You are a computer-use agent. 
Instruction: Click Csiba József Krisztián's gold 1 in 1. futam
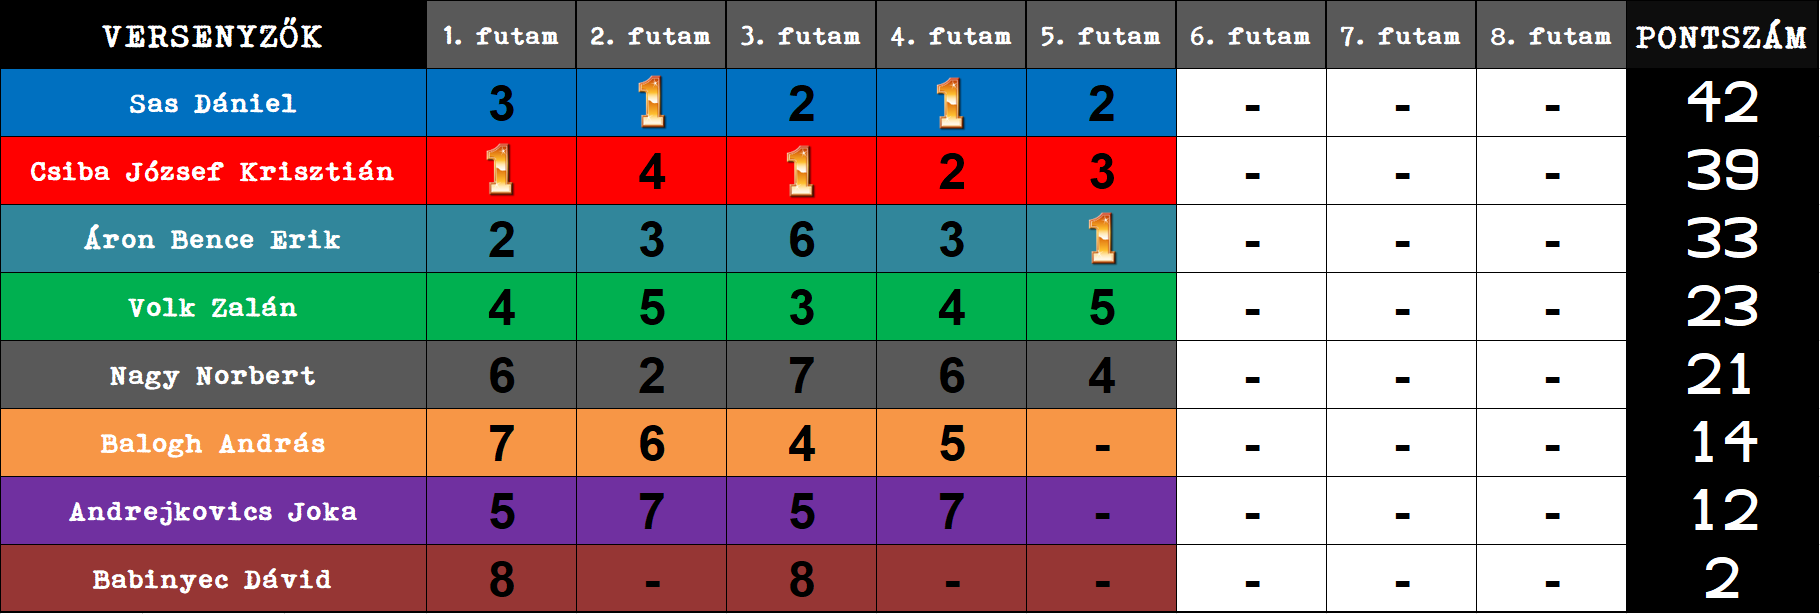[x=500, y=170]
